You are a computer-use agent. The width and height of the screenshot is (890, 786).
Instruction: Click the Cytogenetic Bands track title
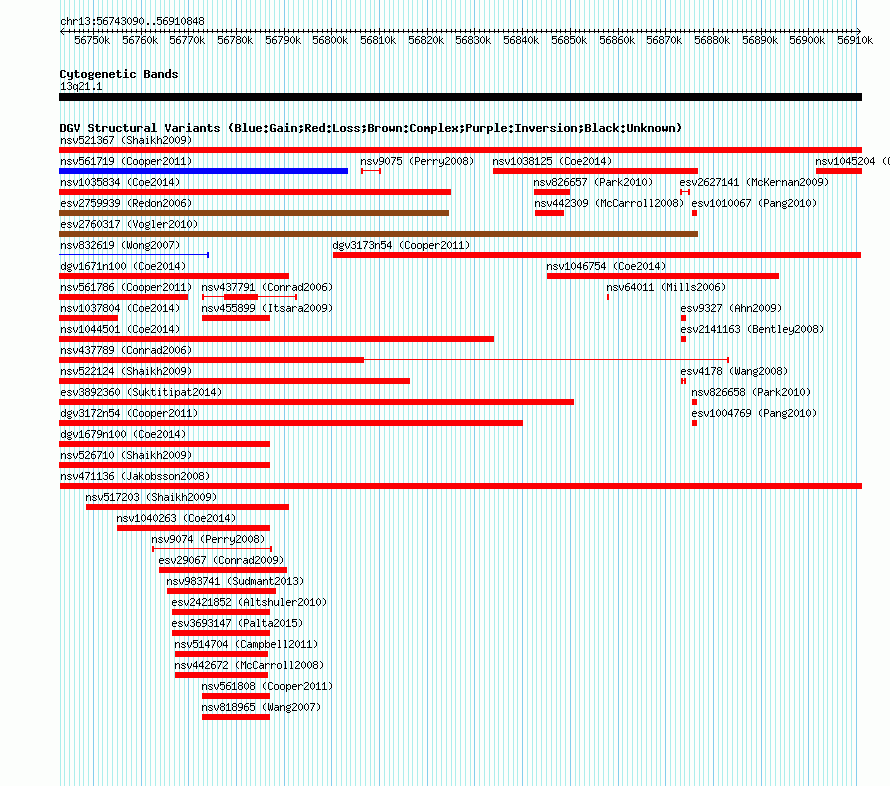(119, 74)
